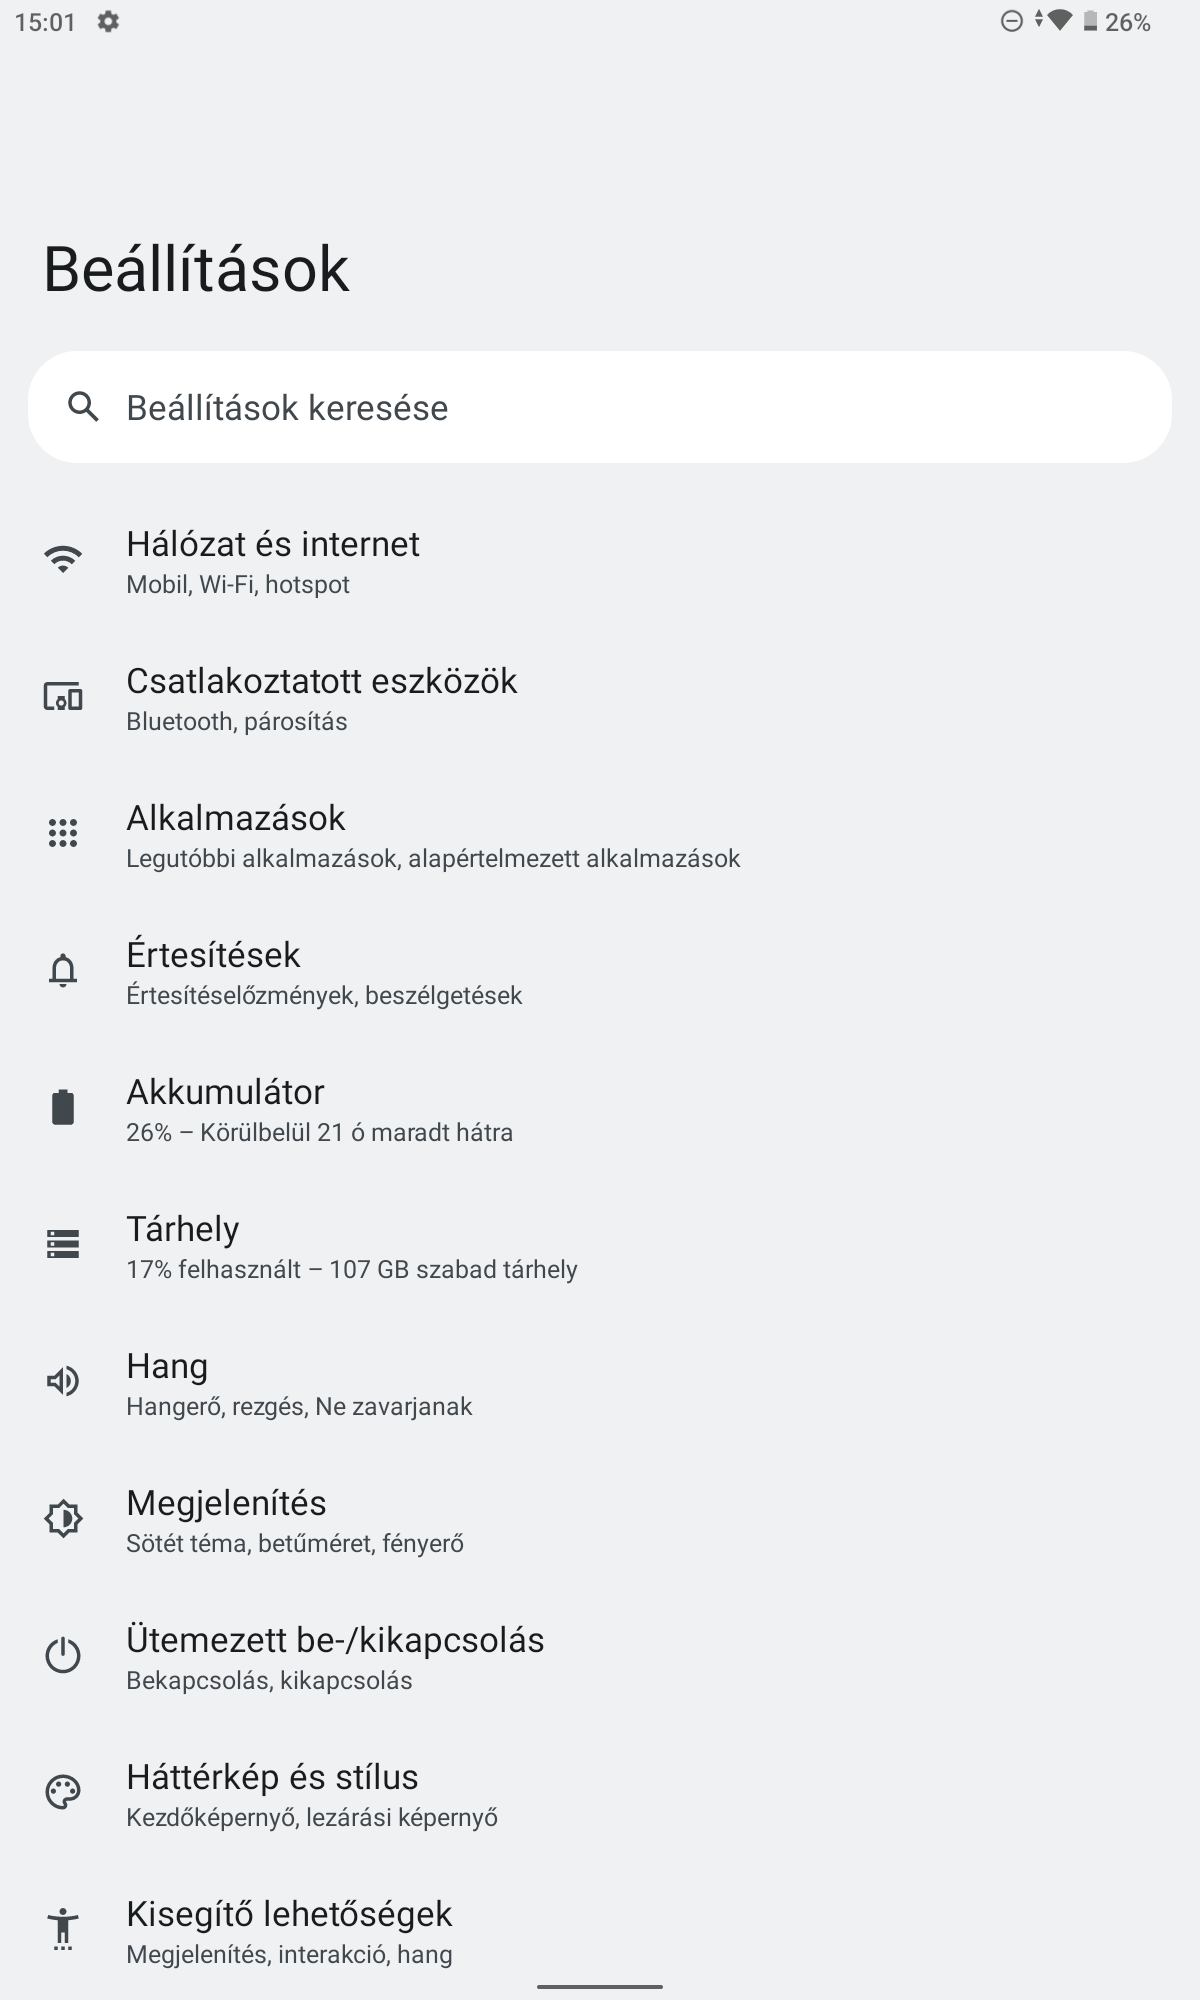Click the search magnifier icon
The height and width of the screenshot is (2000, 1200).
click(x=83, y=407)
